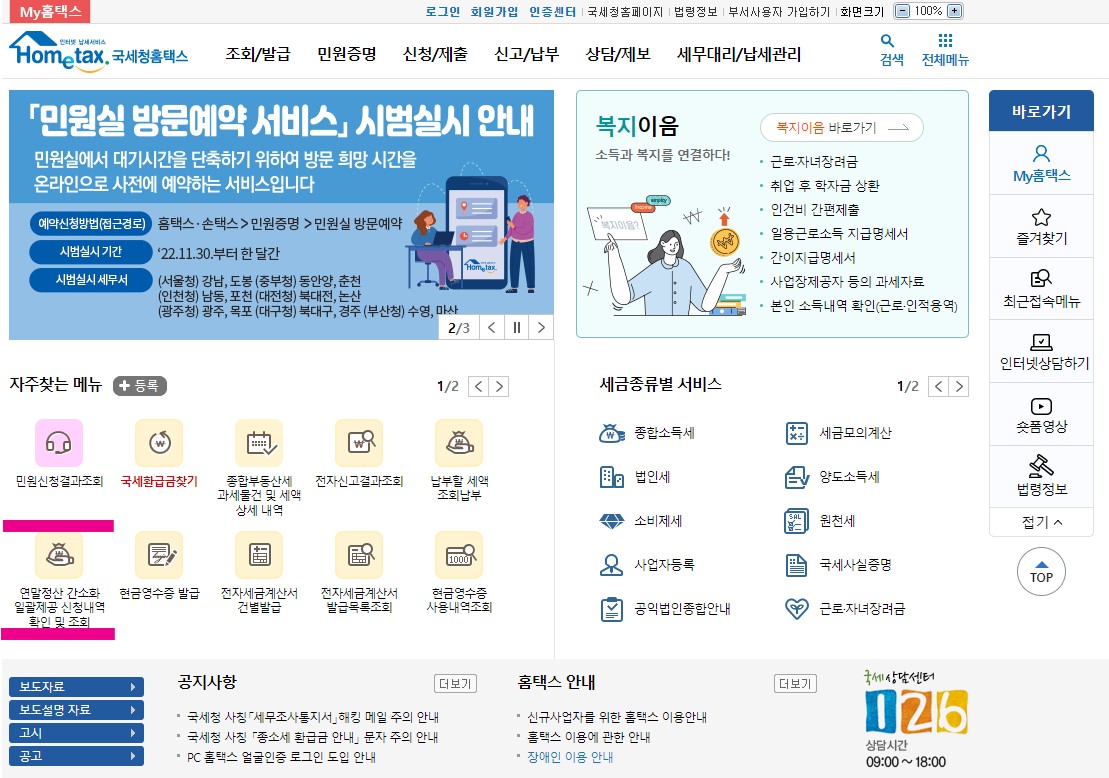Click 더보기 next to 홈택스 안내
Image resolution: width=1109 pixels, height=778 pixels.
point(795,684)
